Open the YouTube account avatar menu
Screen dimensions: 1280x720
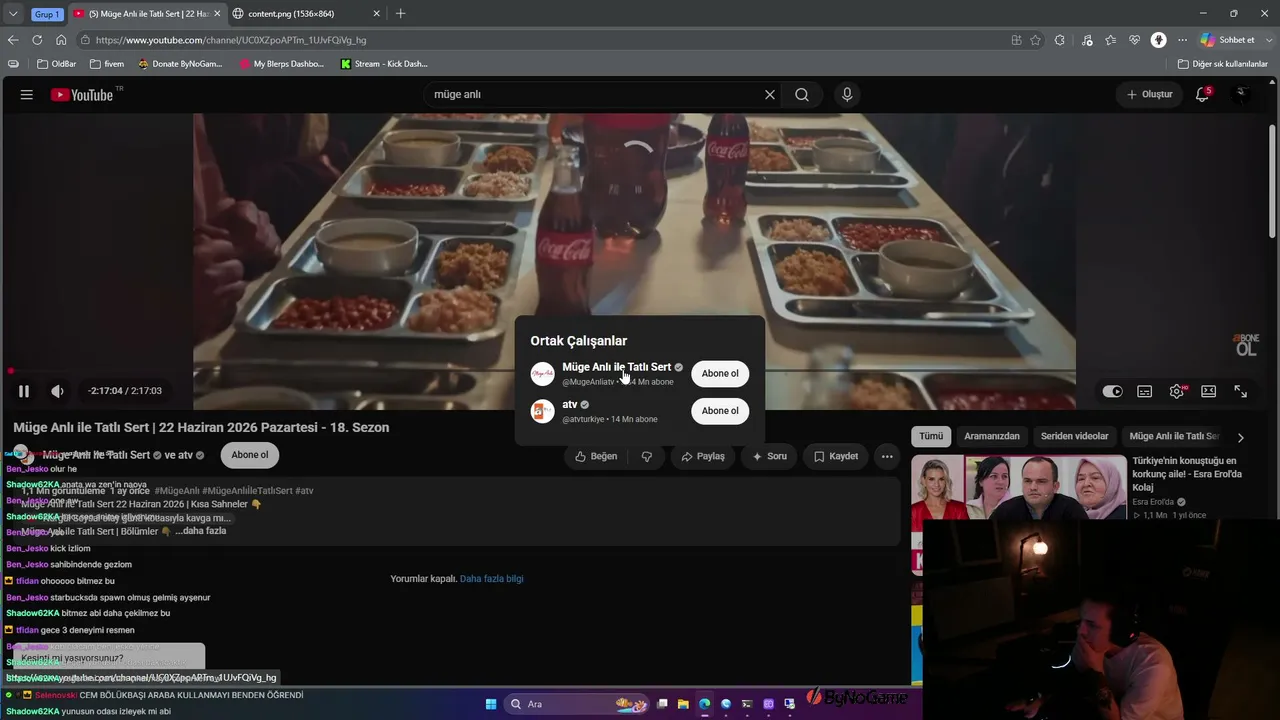click(x=1242, y=95)
